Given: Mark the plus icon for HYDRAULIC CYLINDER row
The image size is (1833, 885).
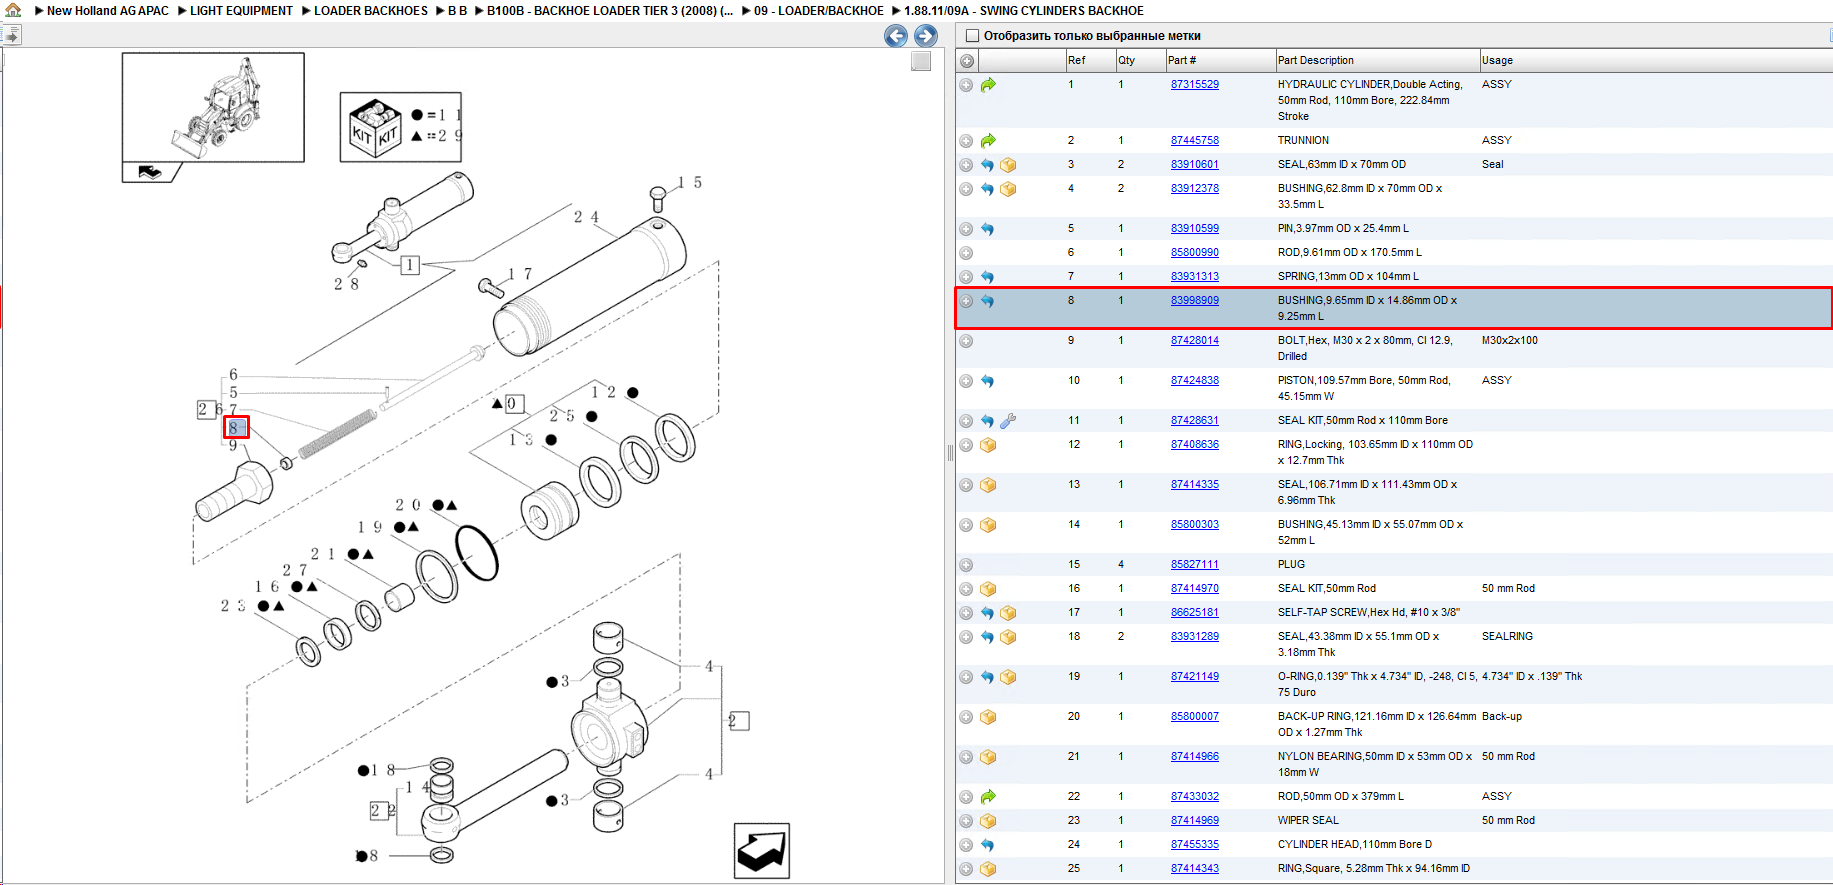Looking at the screenshot, I should [966, 85].
